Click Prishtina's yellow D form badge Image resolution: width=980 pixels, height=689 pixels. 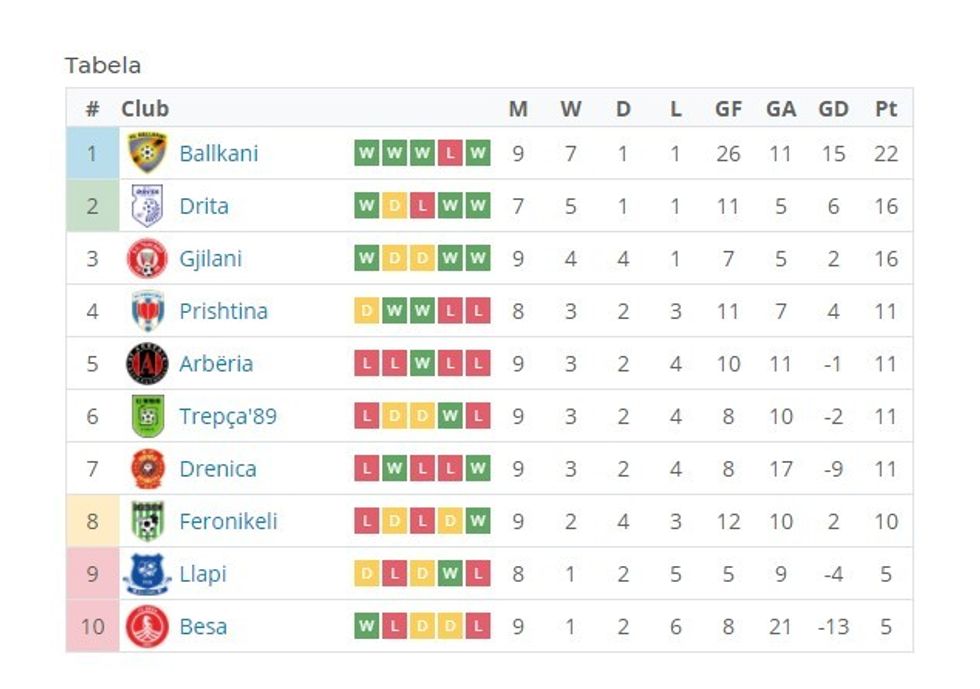tap(367, 311)
